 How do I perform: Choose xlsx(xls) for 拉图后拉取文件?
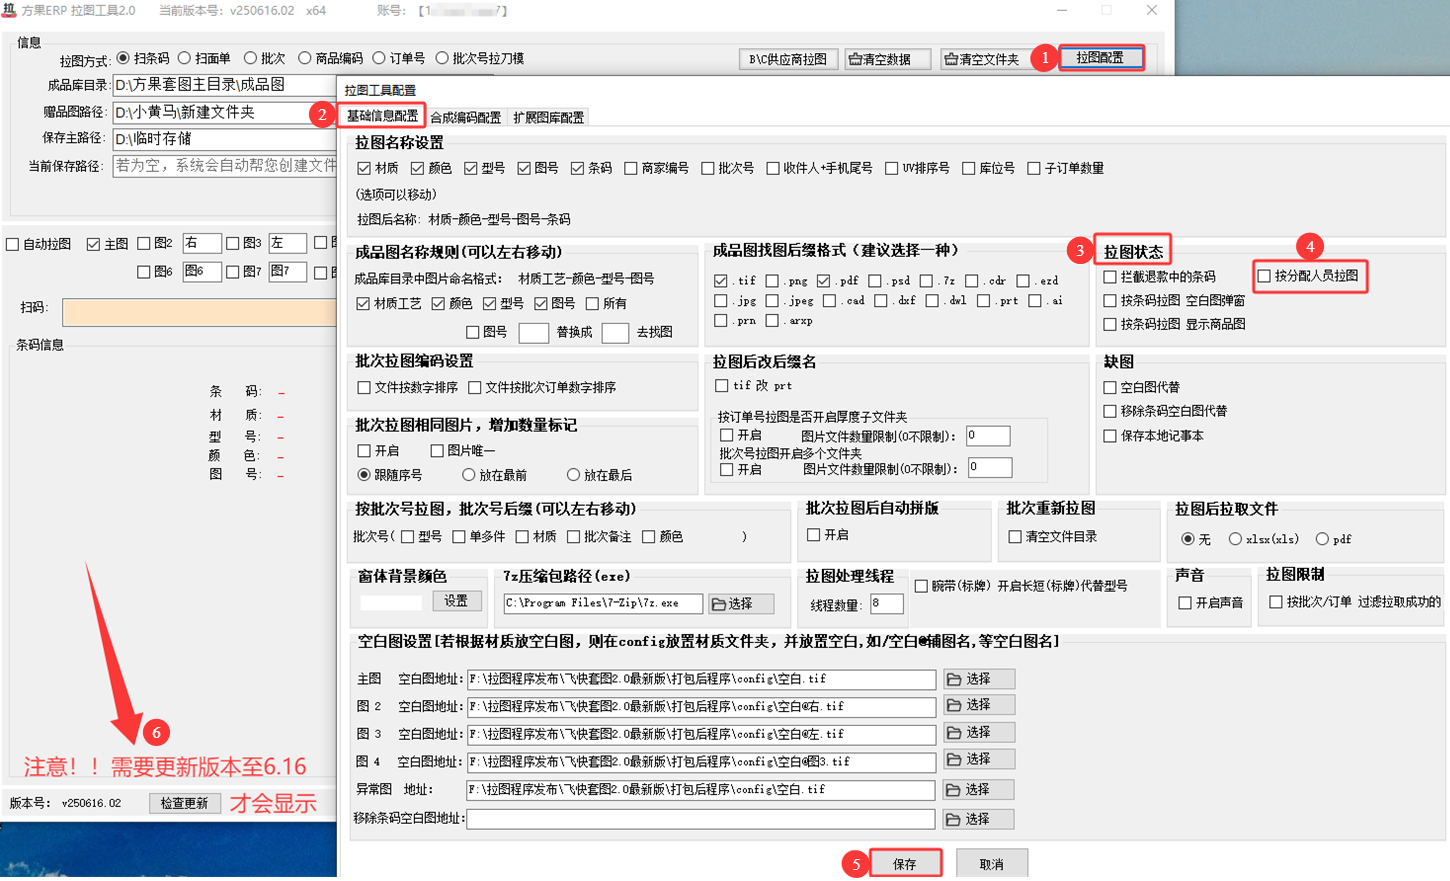1236,539
